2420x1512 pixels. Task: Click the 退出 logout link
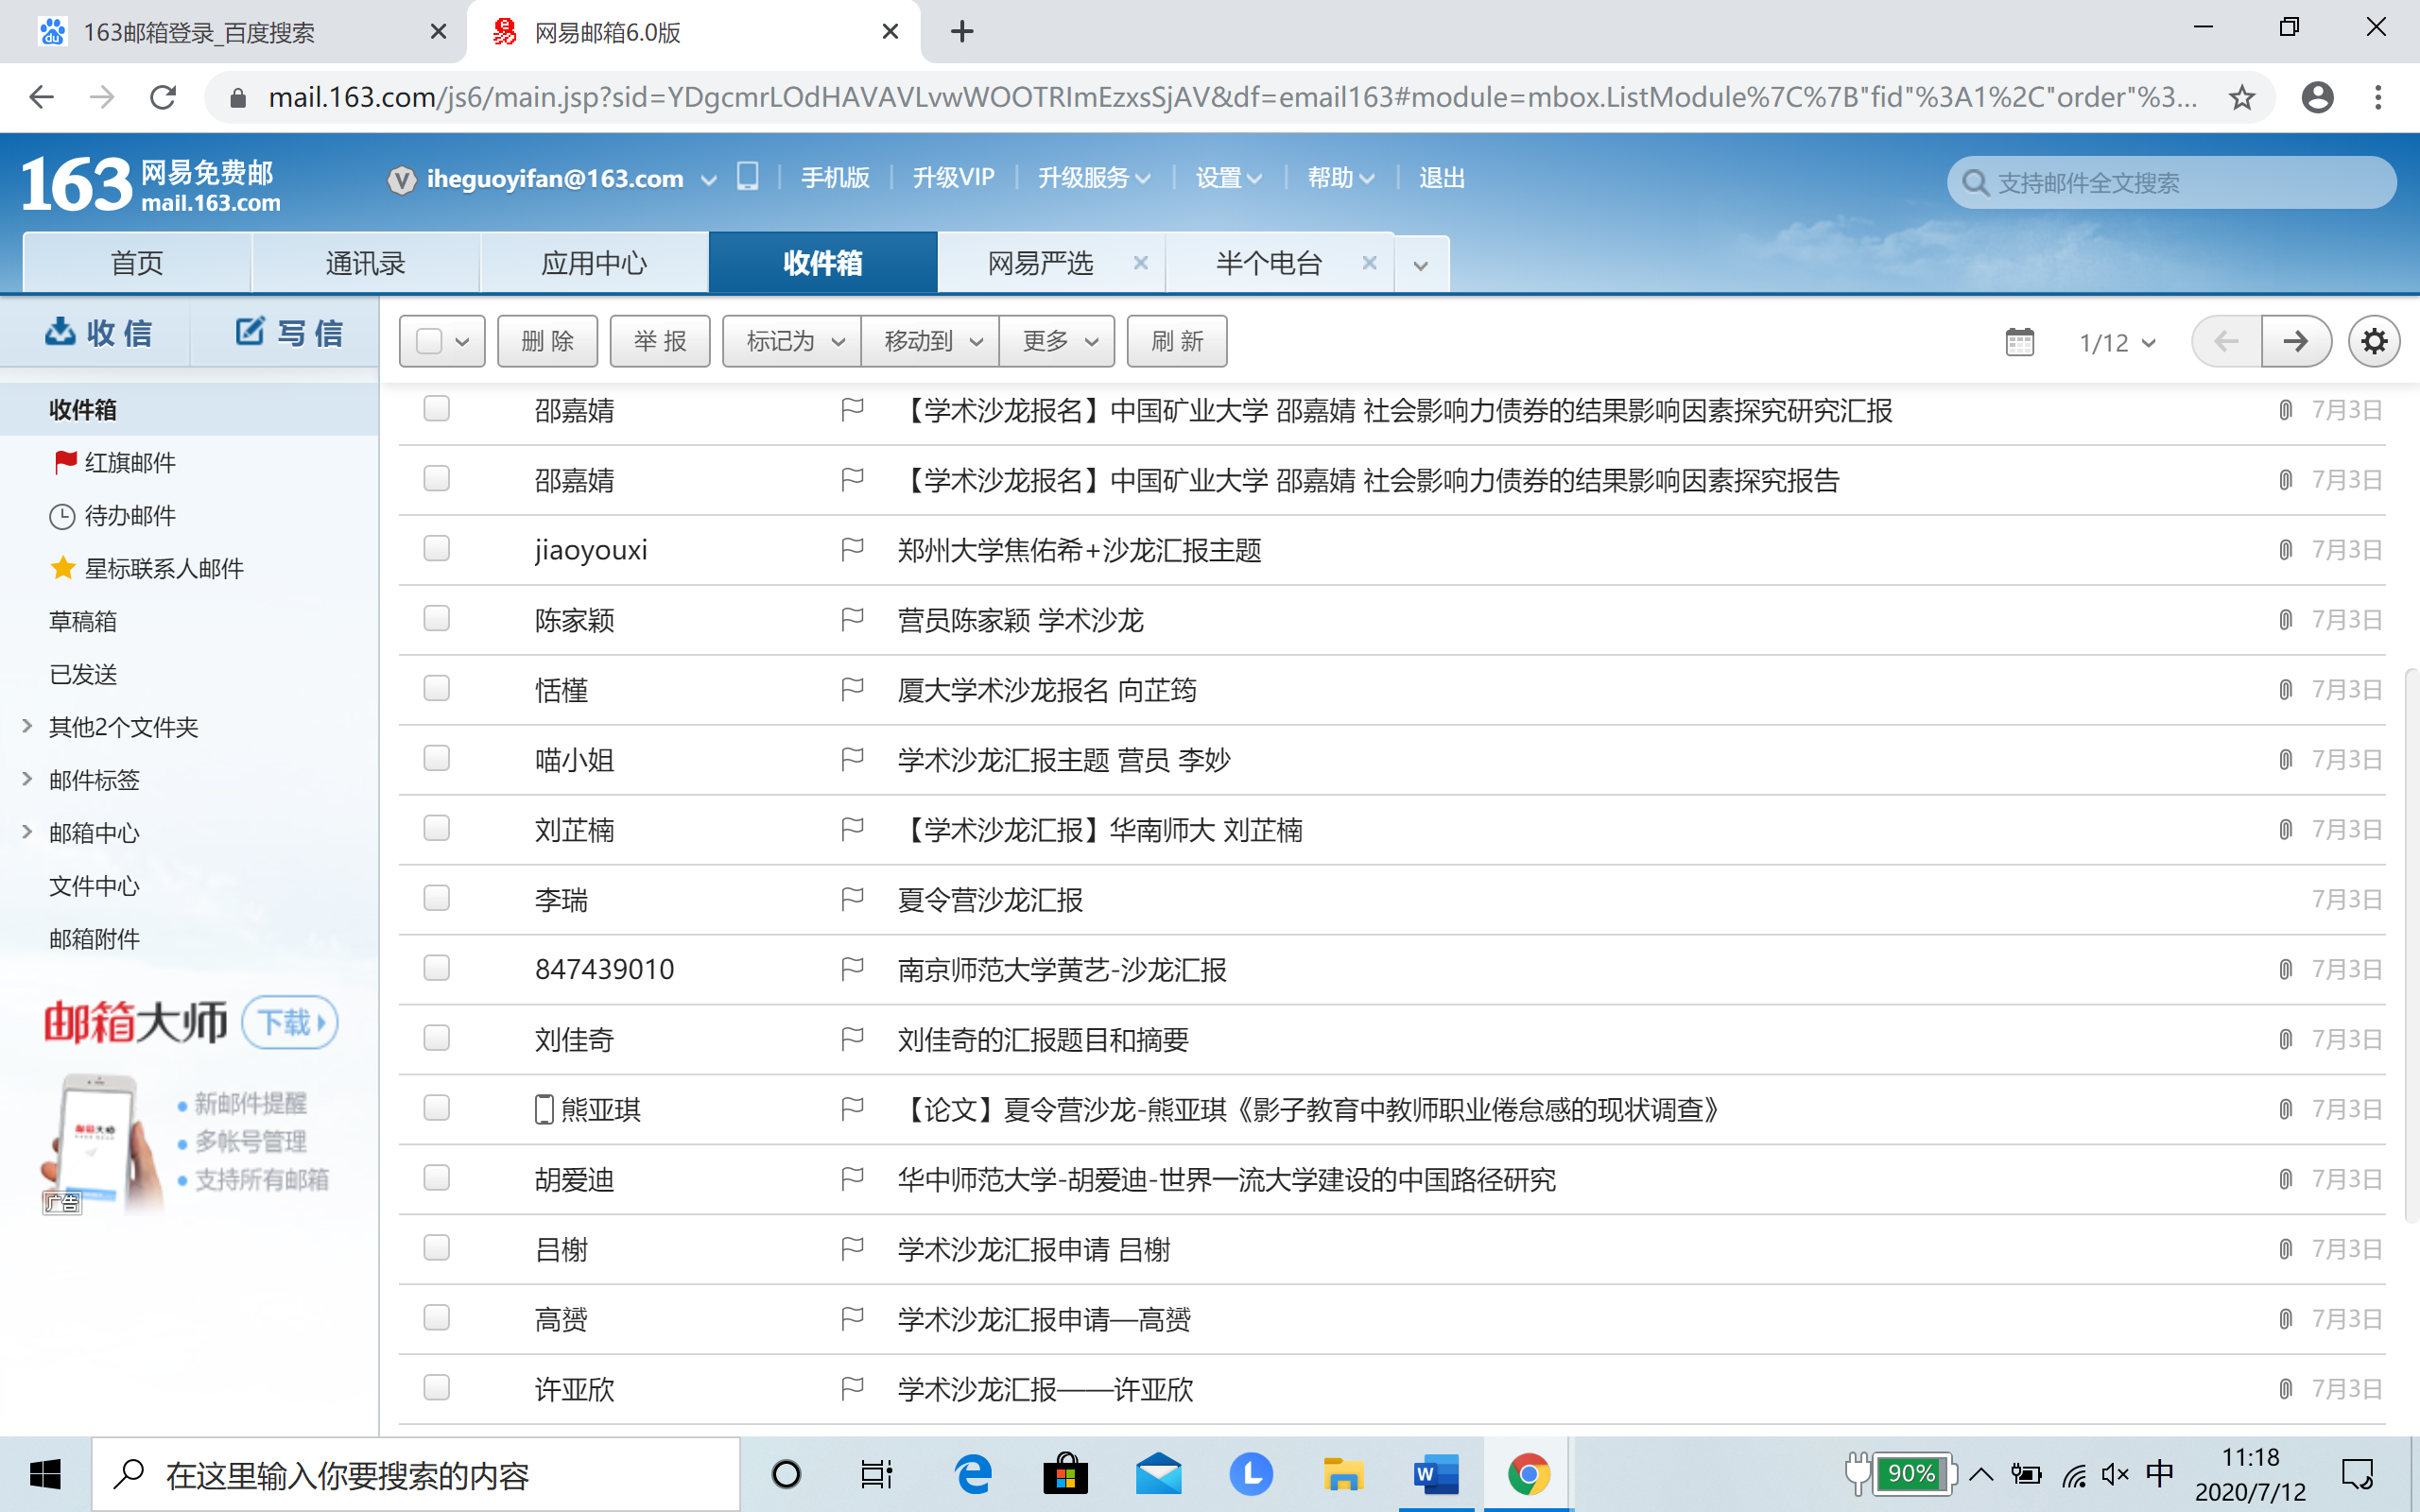(1441, 178)
